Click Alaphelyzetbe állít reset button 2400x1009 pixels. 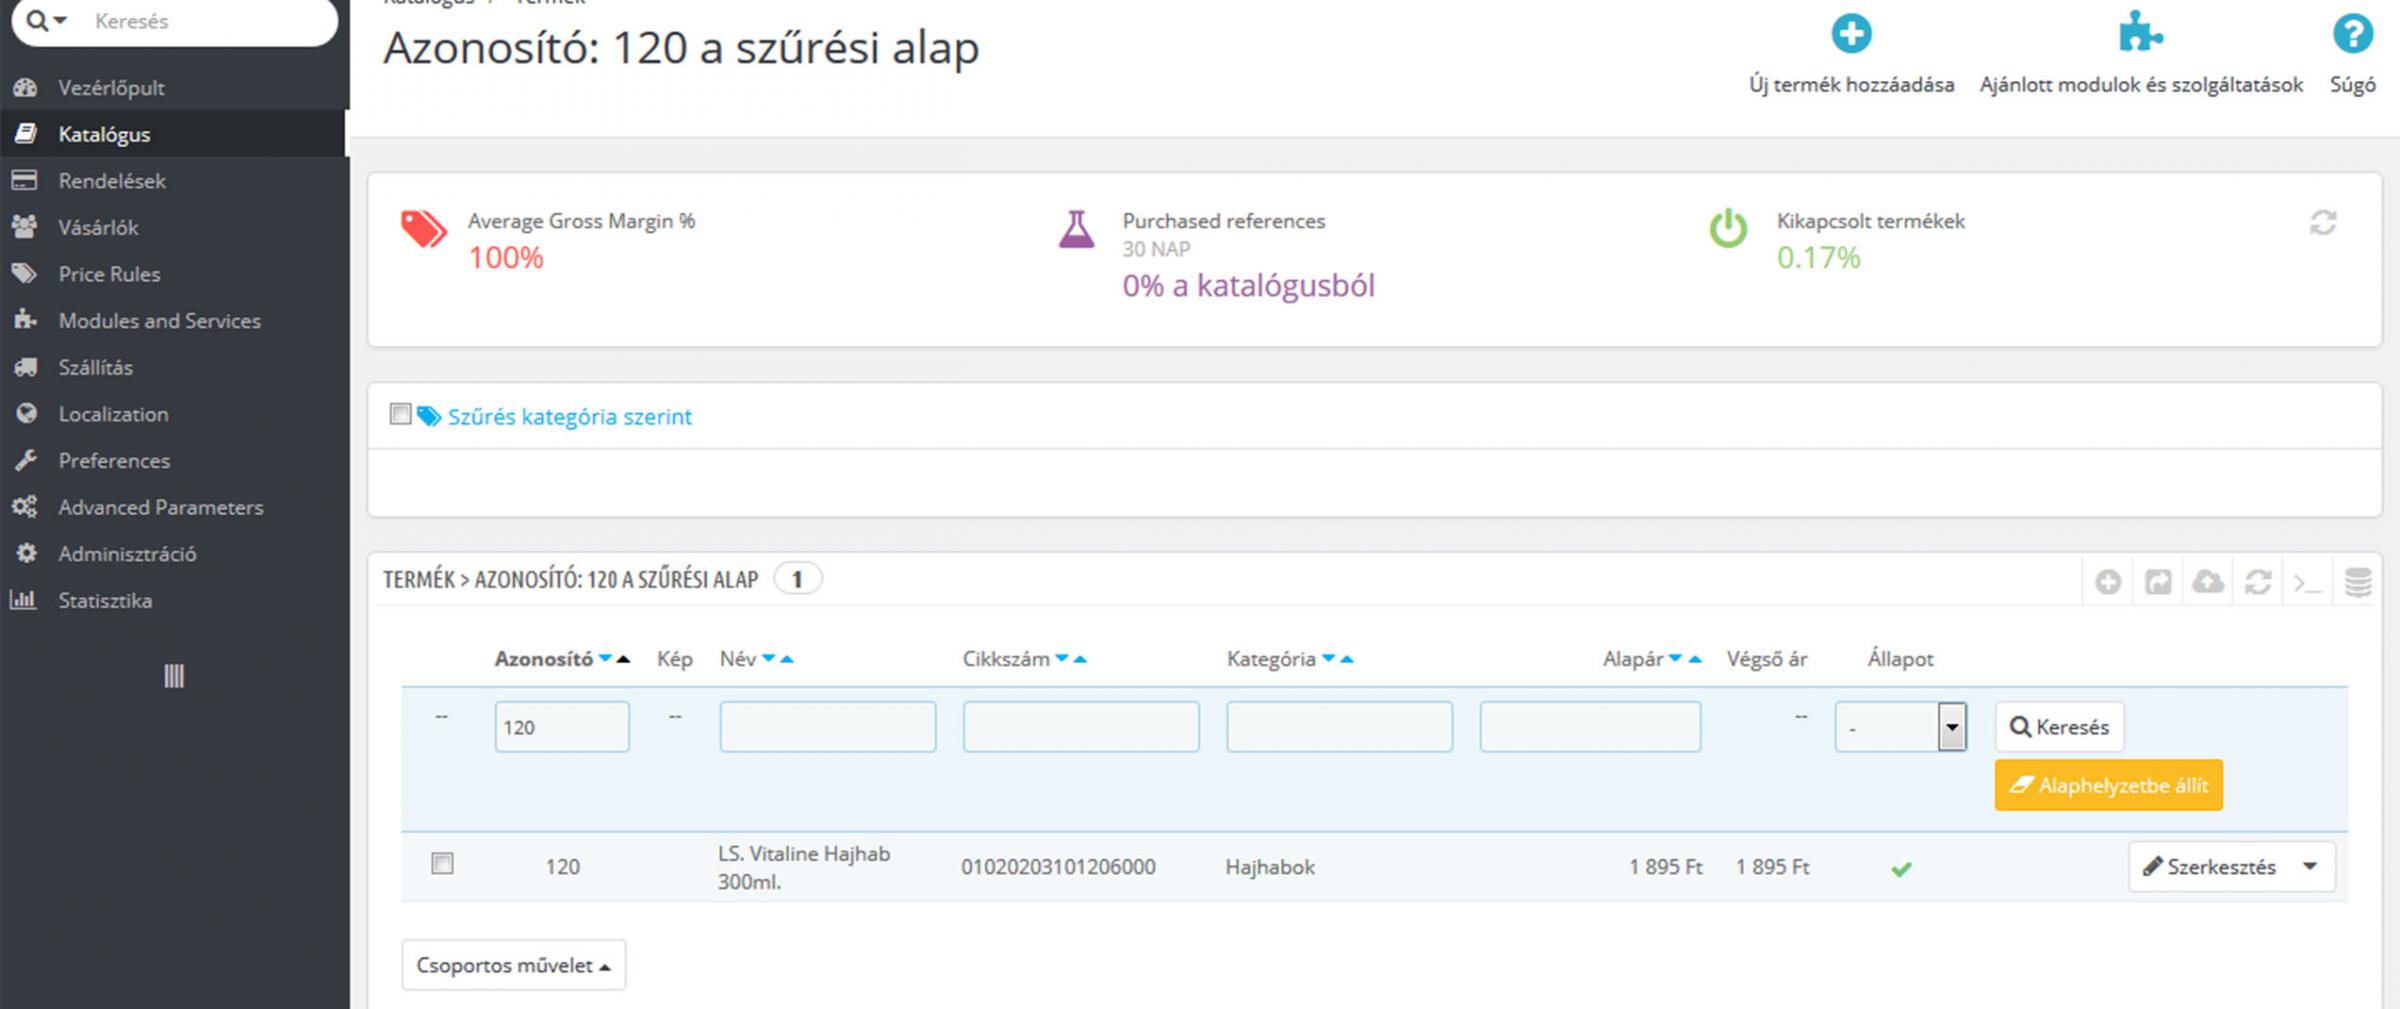2109,786
